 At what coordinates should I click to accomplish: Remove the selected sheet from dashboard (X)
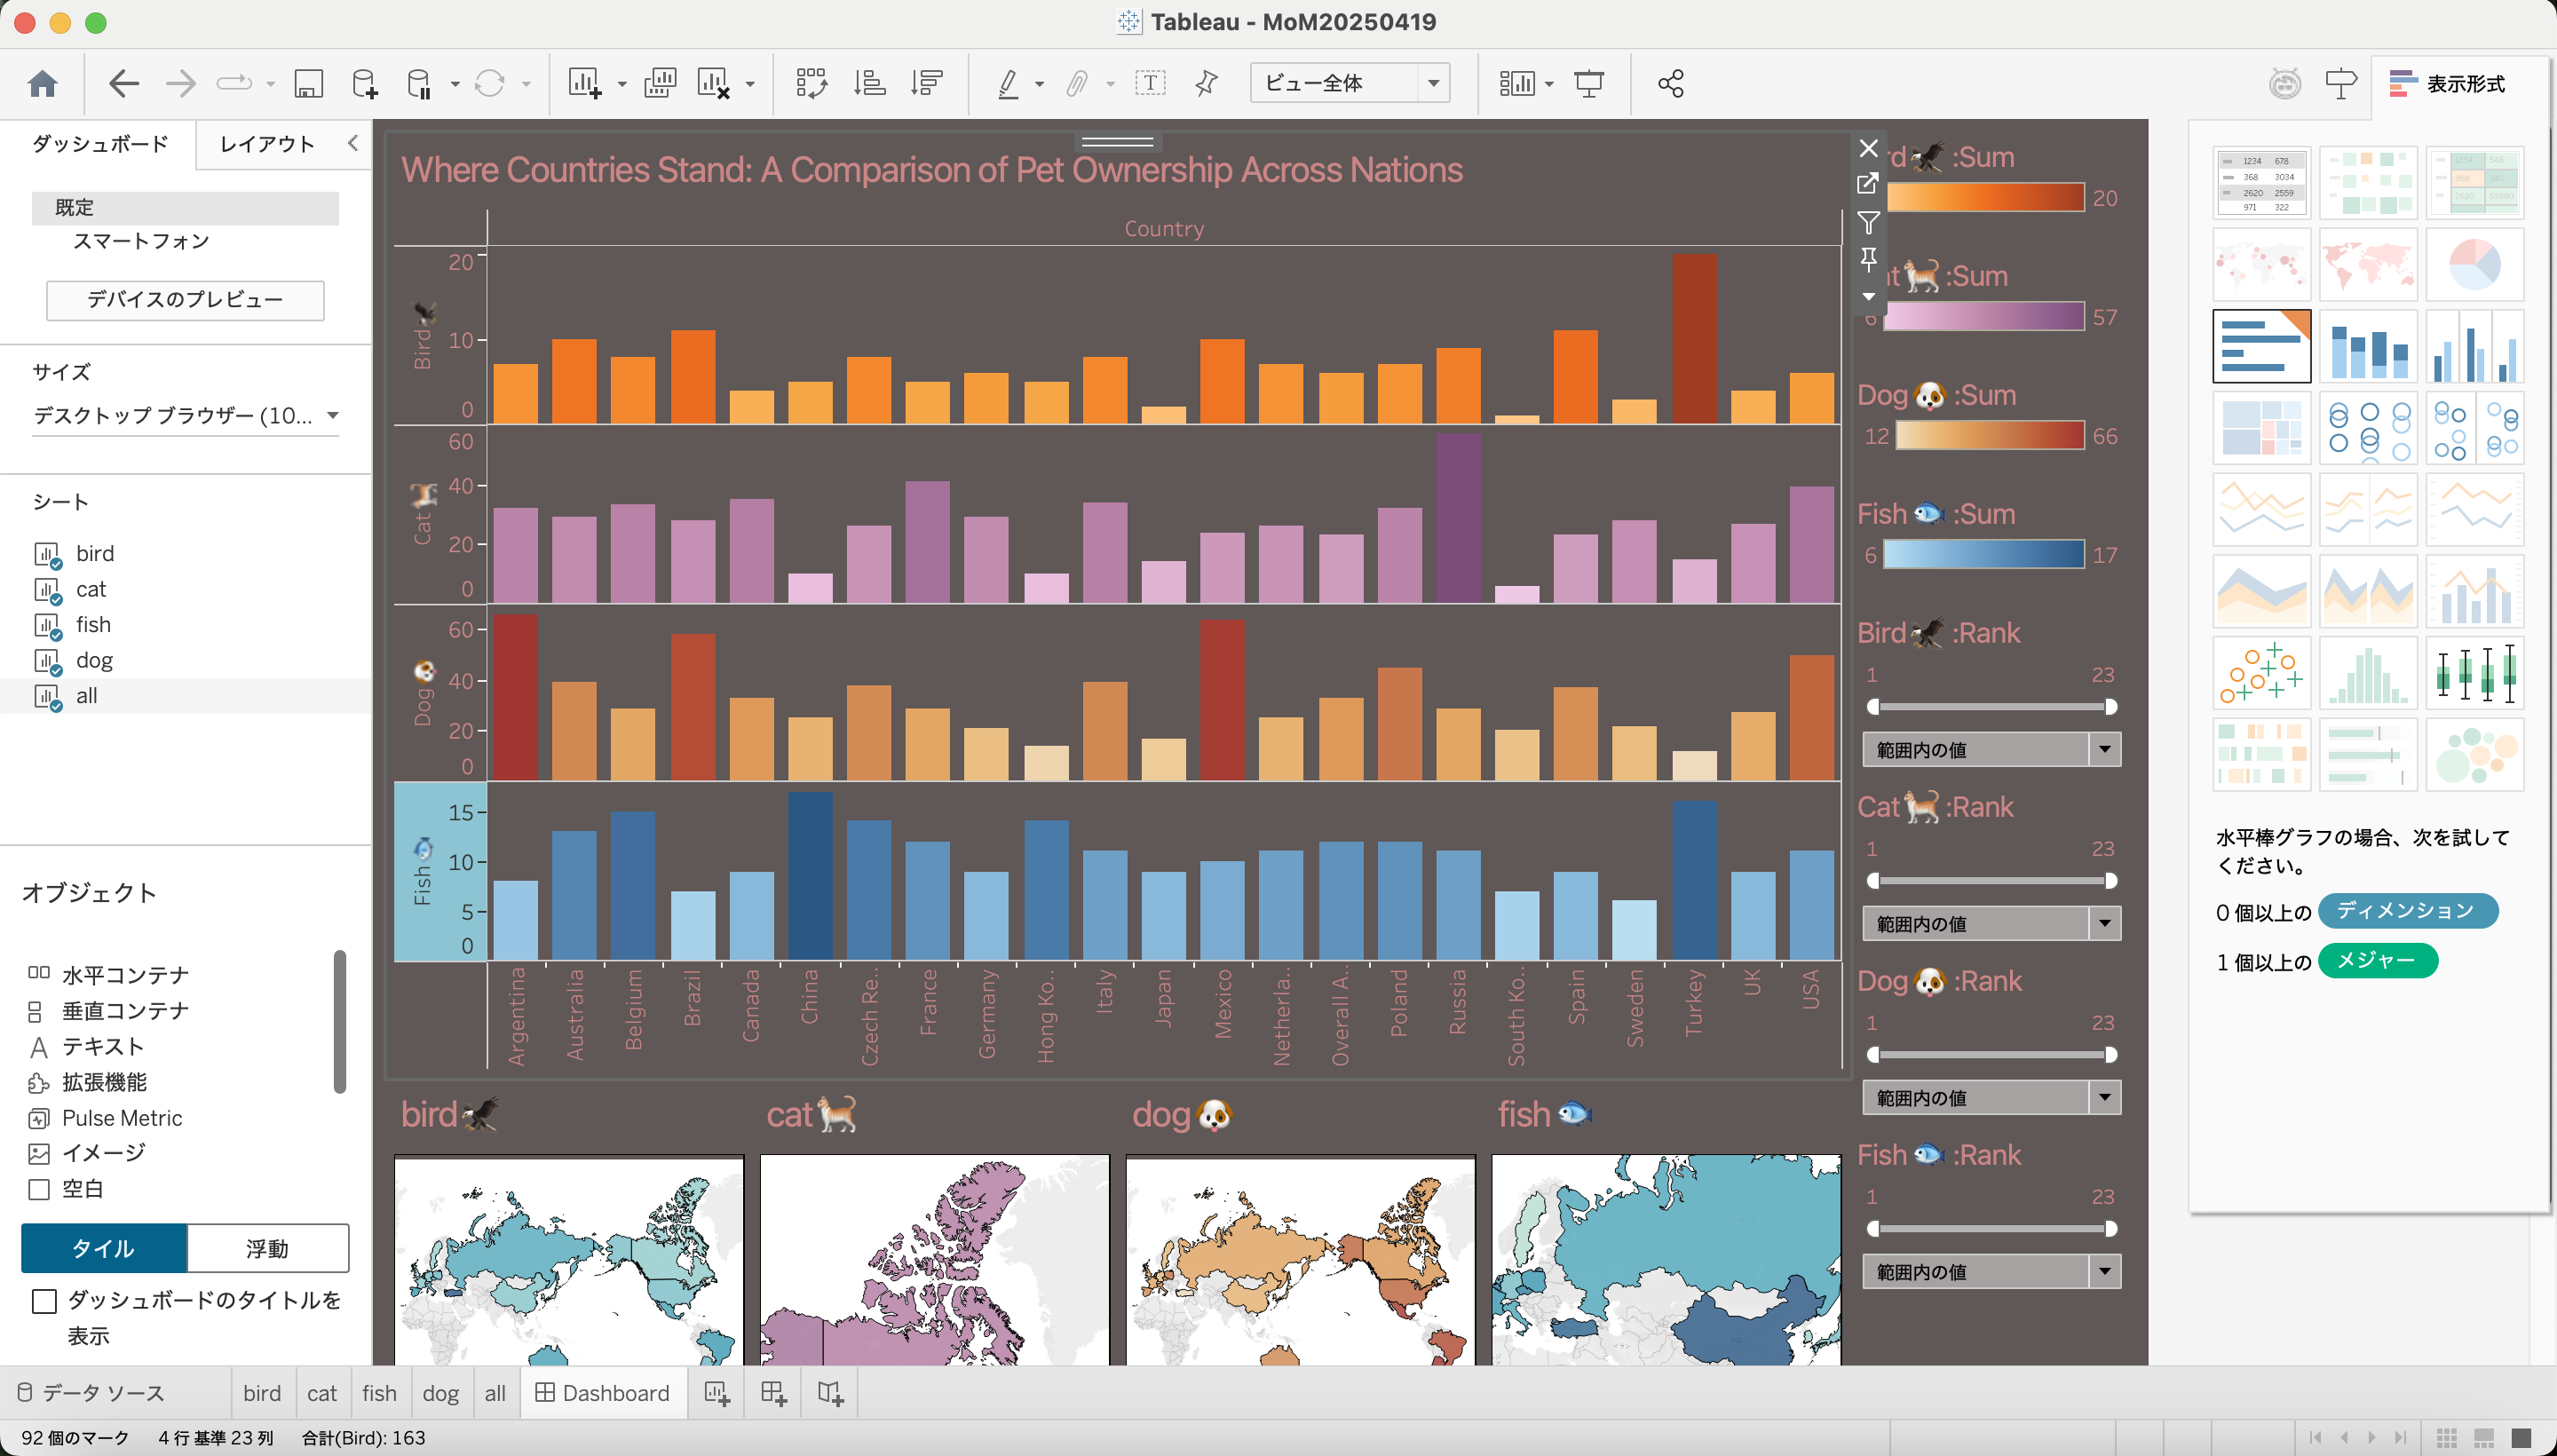pyautogui.click(x=1868, y=148)
